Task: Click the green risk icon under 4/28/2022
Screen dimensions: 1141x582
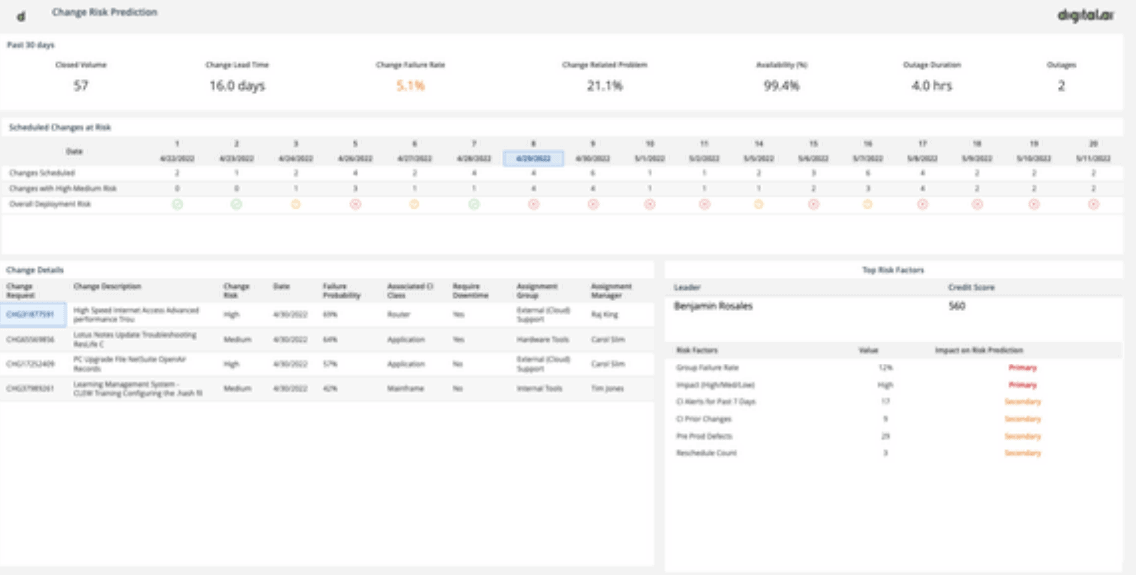Action: pyautogui.click(x=474, y=204)
